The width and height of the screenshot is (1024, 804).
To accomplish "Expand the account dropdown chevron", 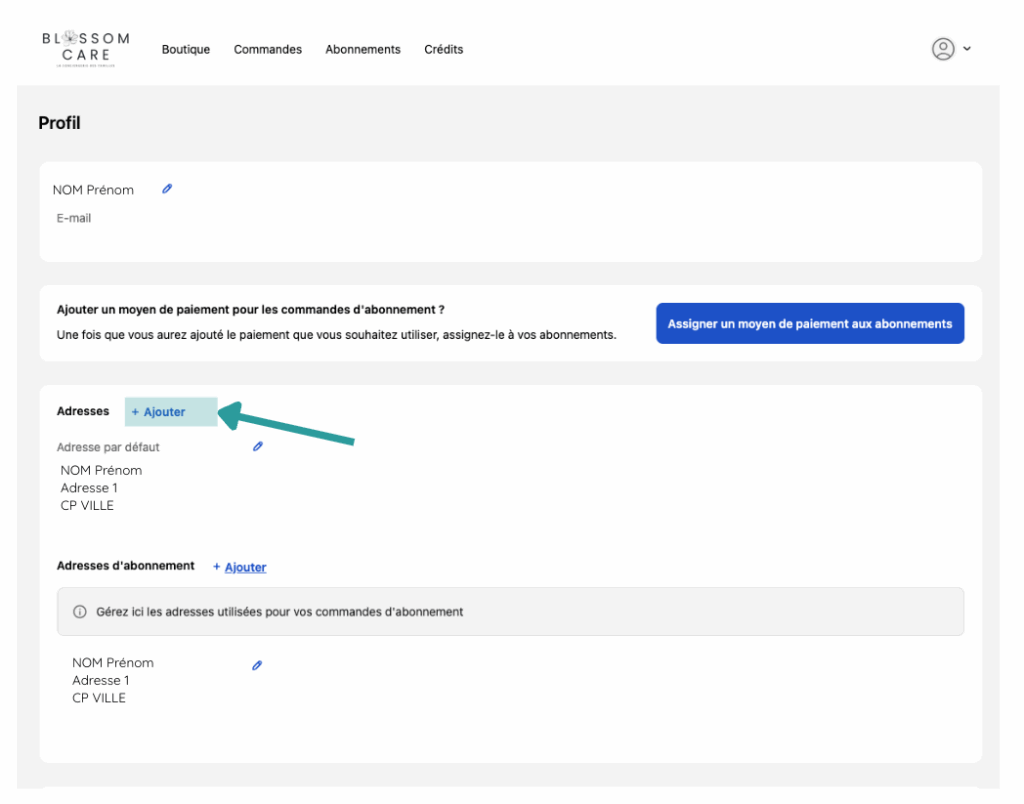I will point(967,49).
